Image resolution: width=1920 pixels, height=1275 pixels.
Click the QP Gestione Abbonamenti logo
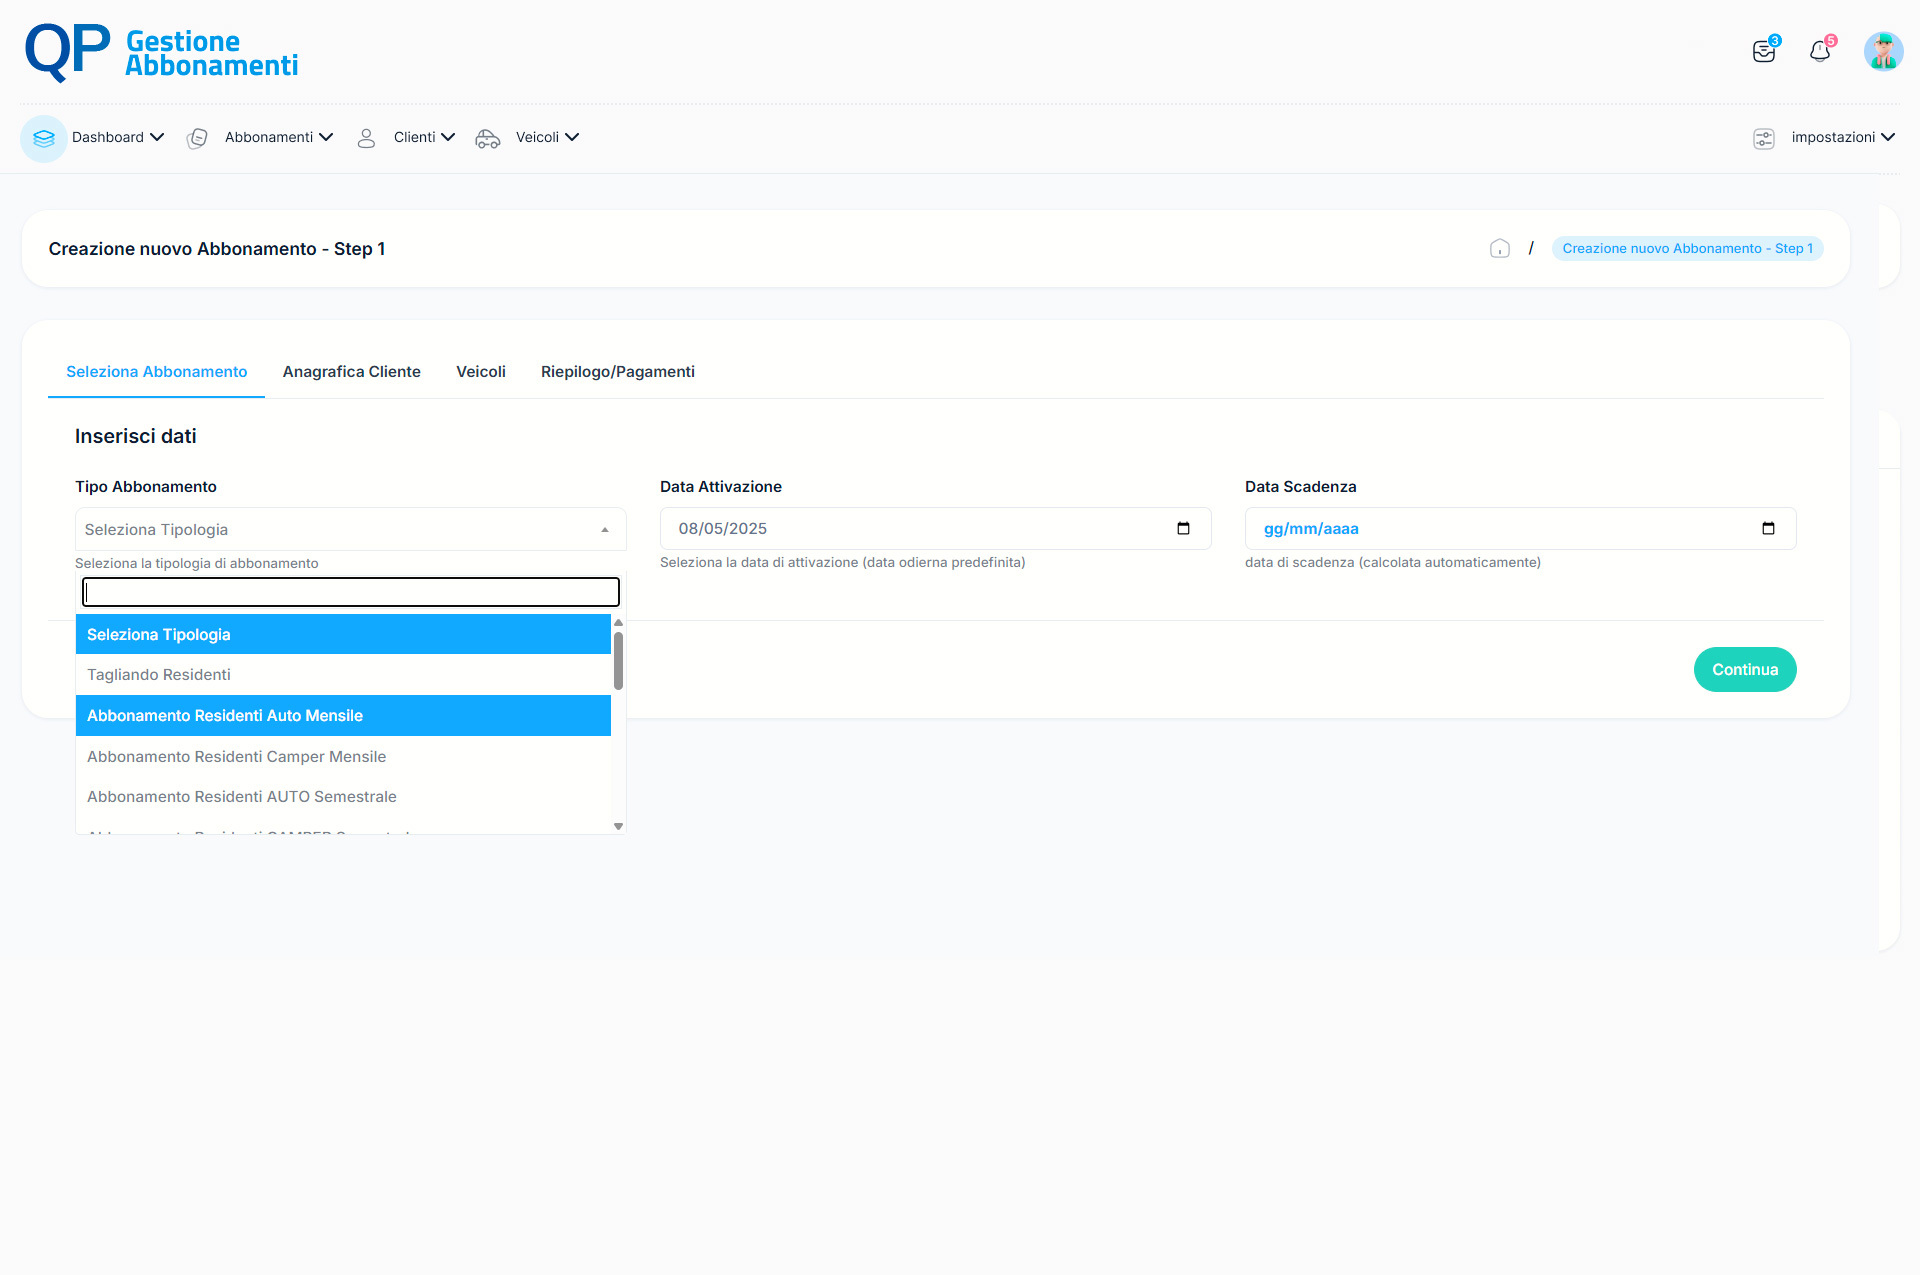(x=161, y=52)
